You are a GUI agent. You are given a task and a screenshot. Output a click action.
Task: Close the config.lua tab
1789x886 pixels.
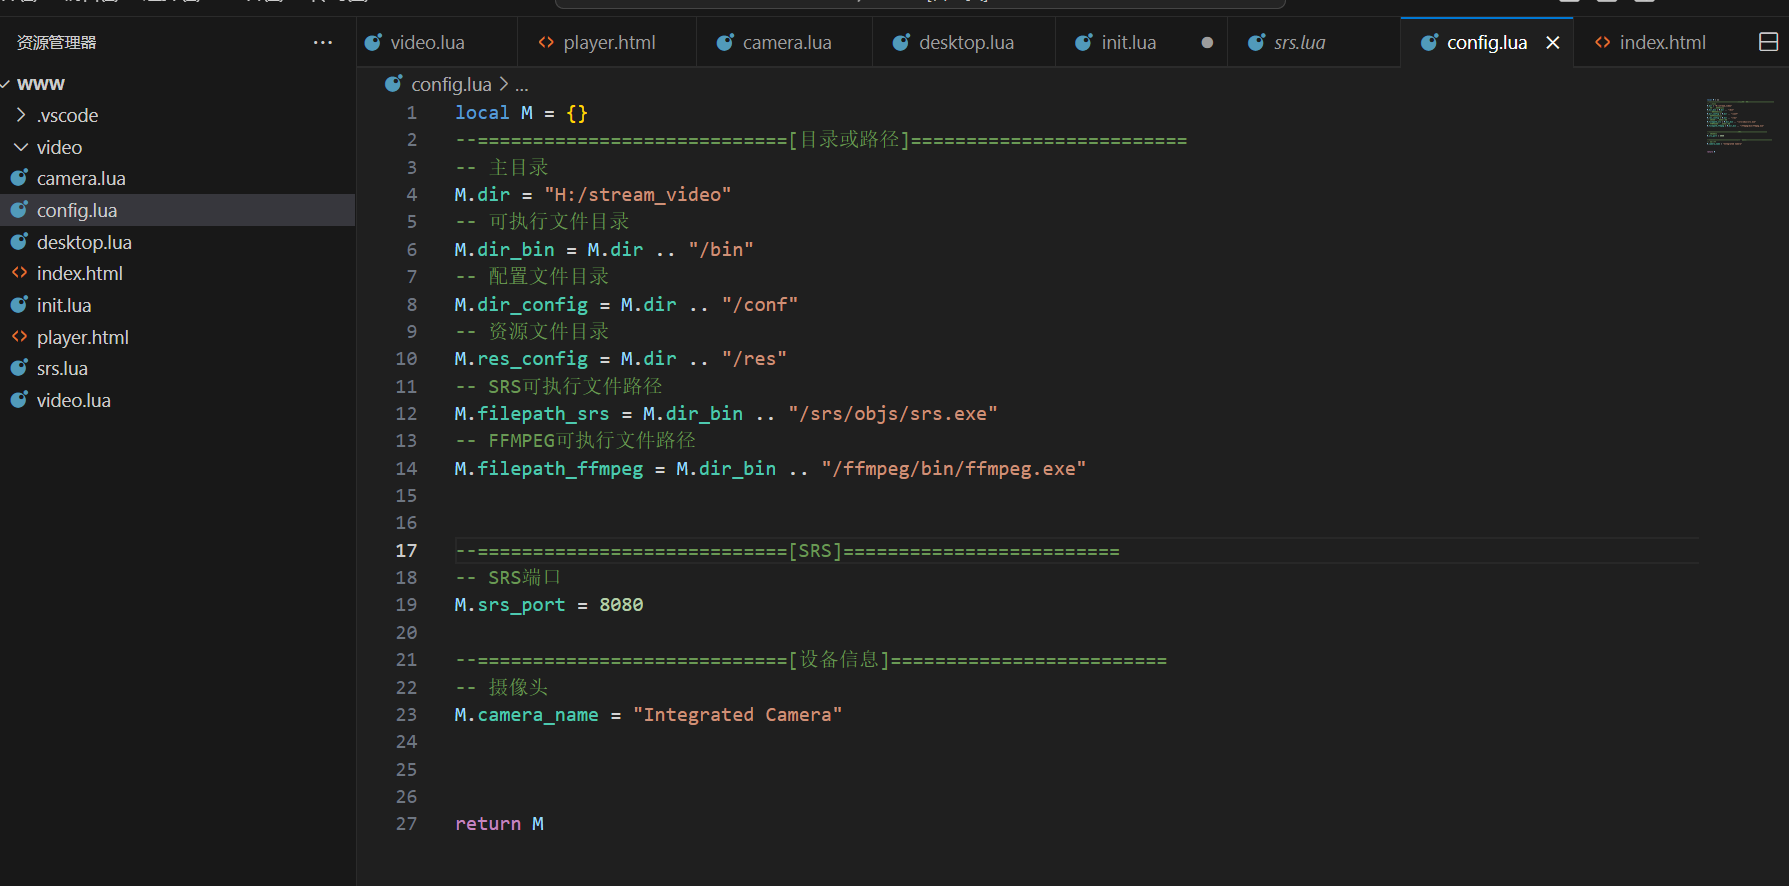click(x=1553, y=42)
